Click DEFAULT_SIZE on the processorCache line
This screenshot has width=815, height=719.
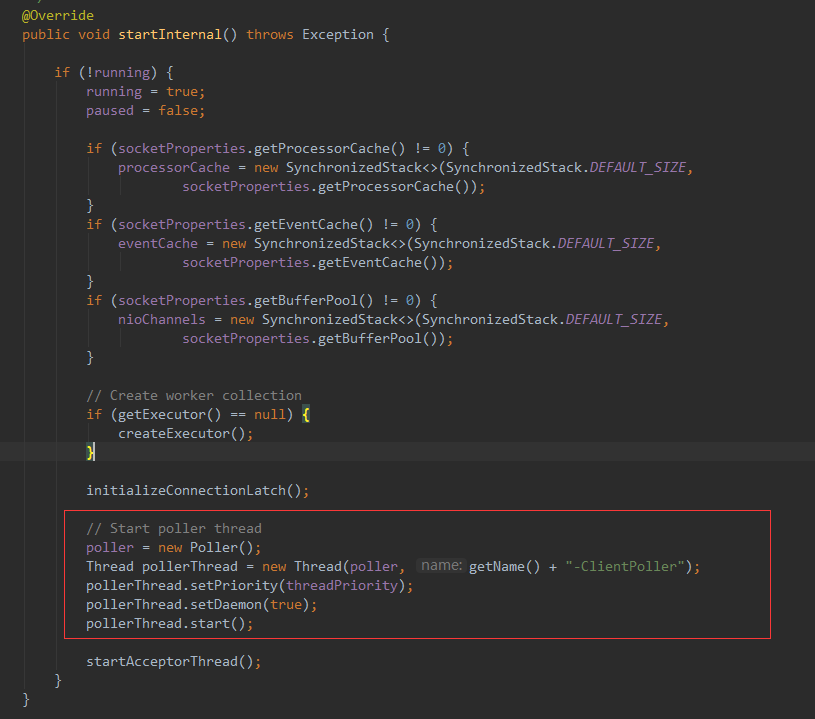638,168
